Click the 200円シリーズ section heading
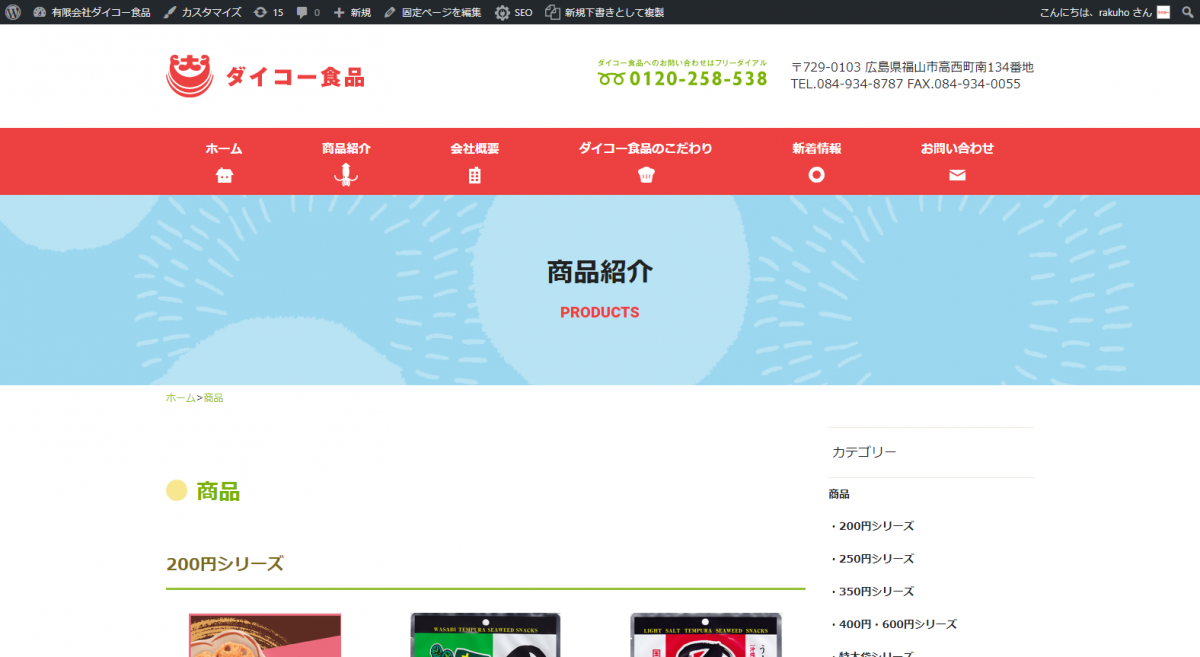This screenshot has height=657, width=1200. click(225, 564)
